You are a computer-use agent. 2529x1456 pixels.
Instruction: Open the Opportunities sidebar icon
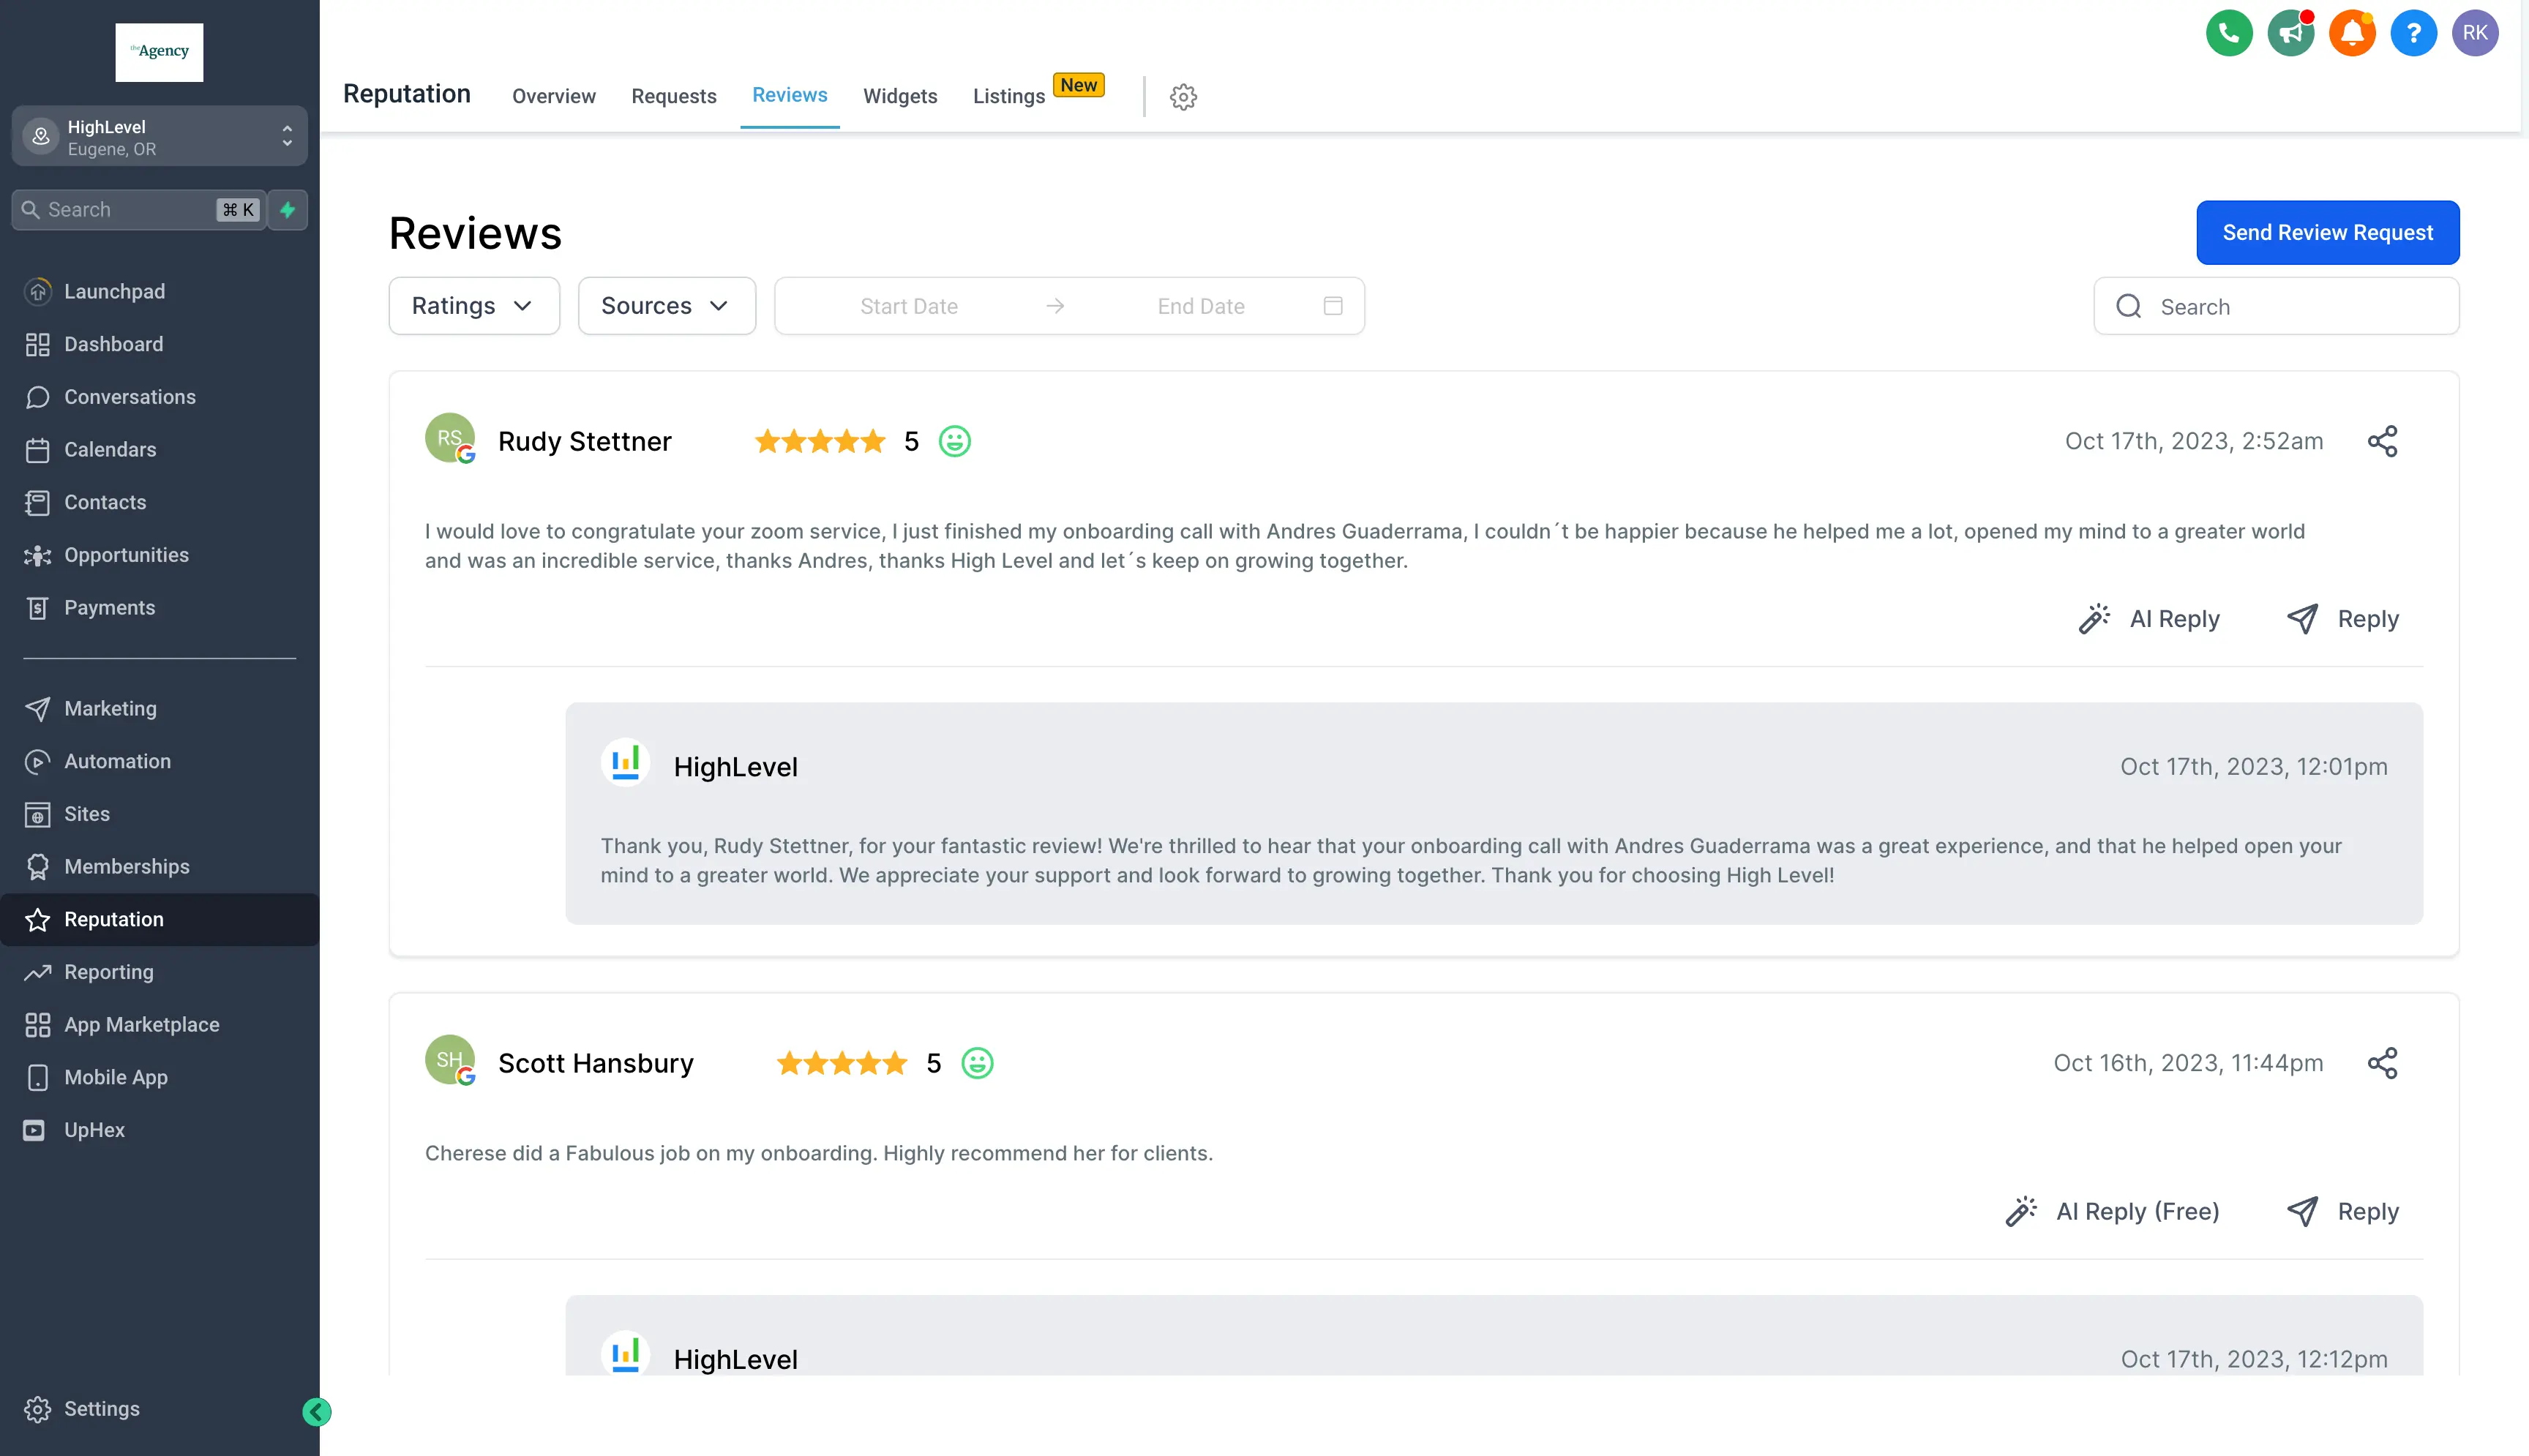coord(37,555)
